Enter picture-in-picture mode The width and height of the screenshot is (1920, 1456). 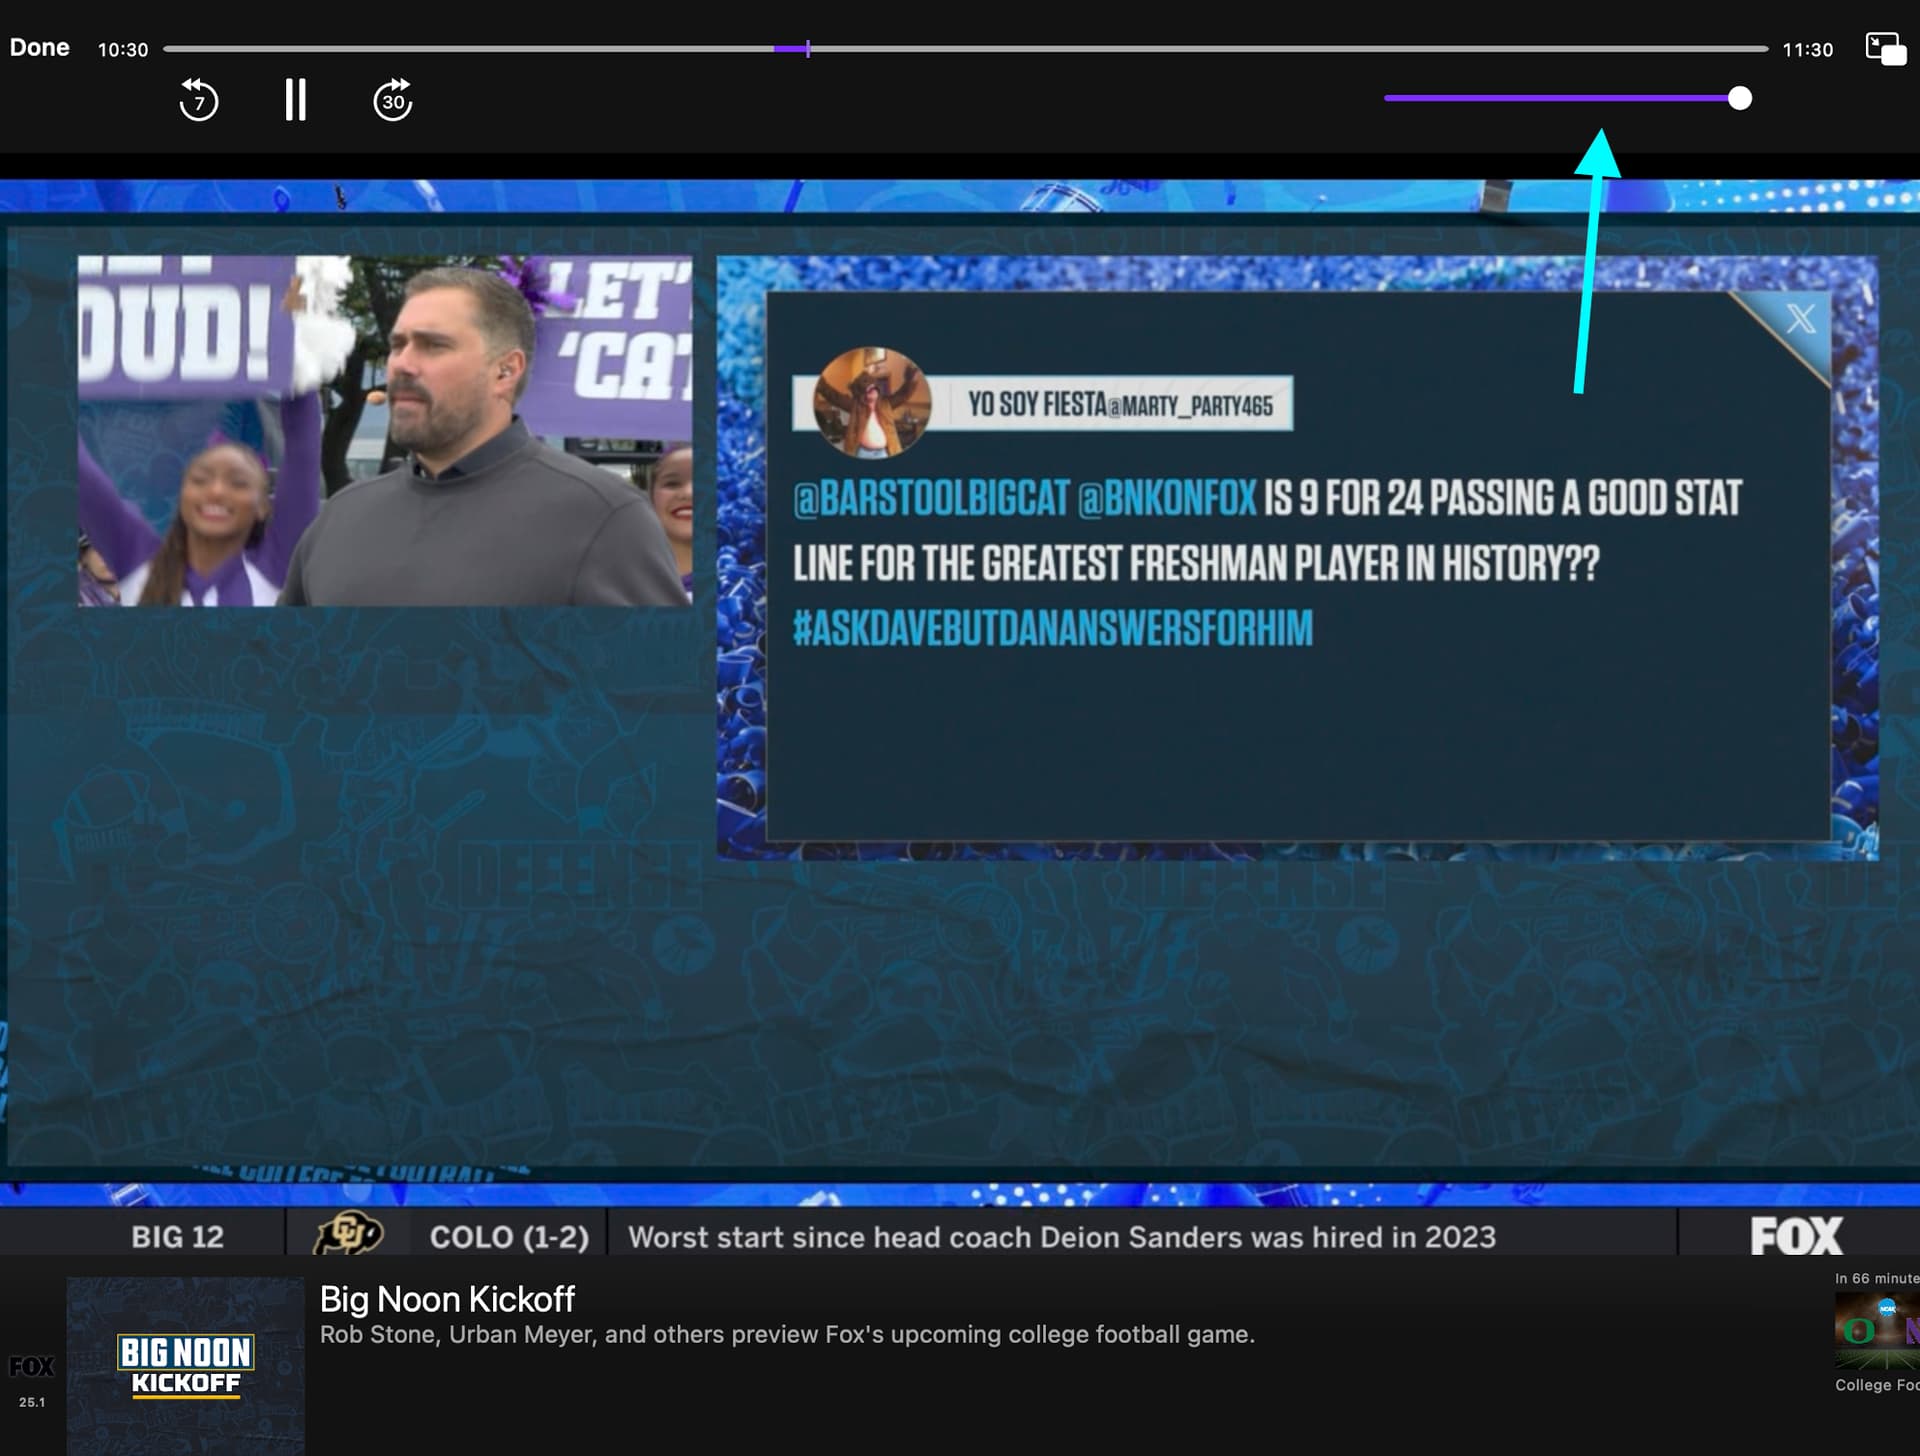(1886, 48)
